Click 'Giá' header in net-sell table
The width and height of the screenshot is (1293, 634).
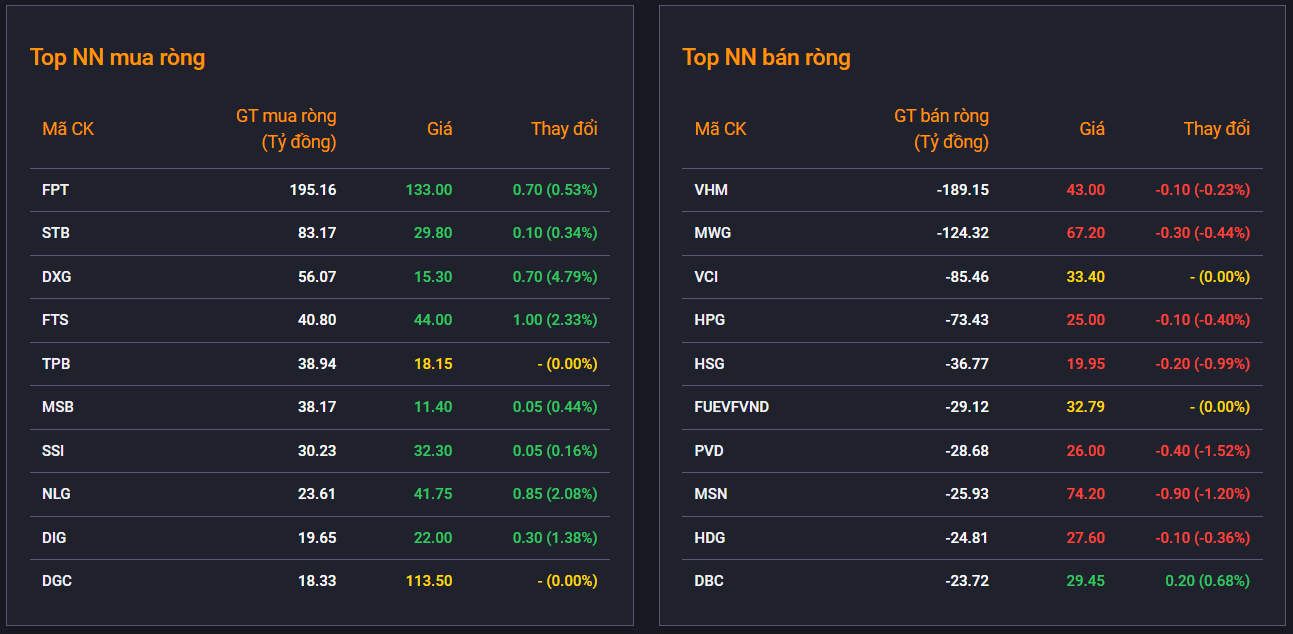point(1092,129)
